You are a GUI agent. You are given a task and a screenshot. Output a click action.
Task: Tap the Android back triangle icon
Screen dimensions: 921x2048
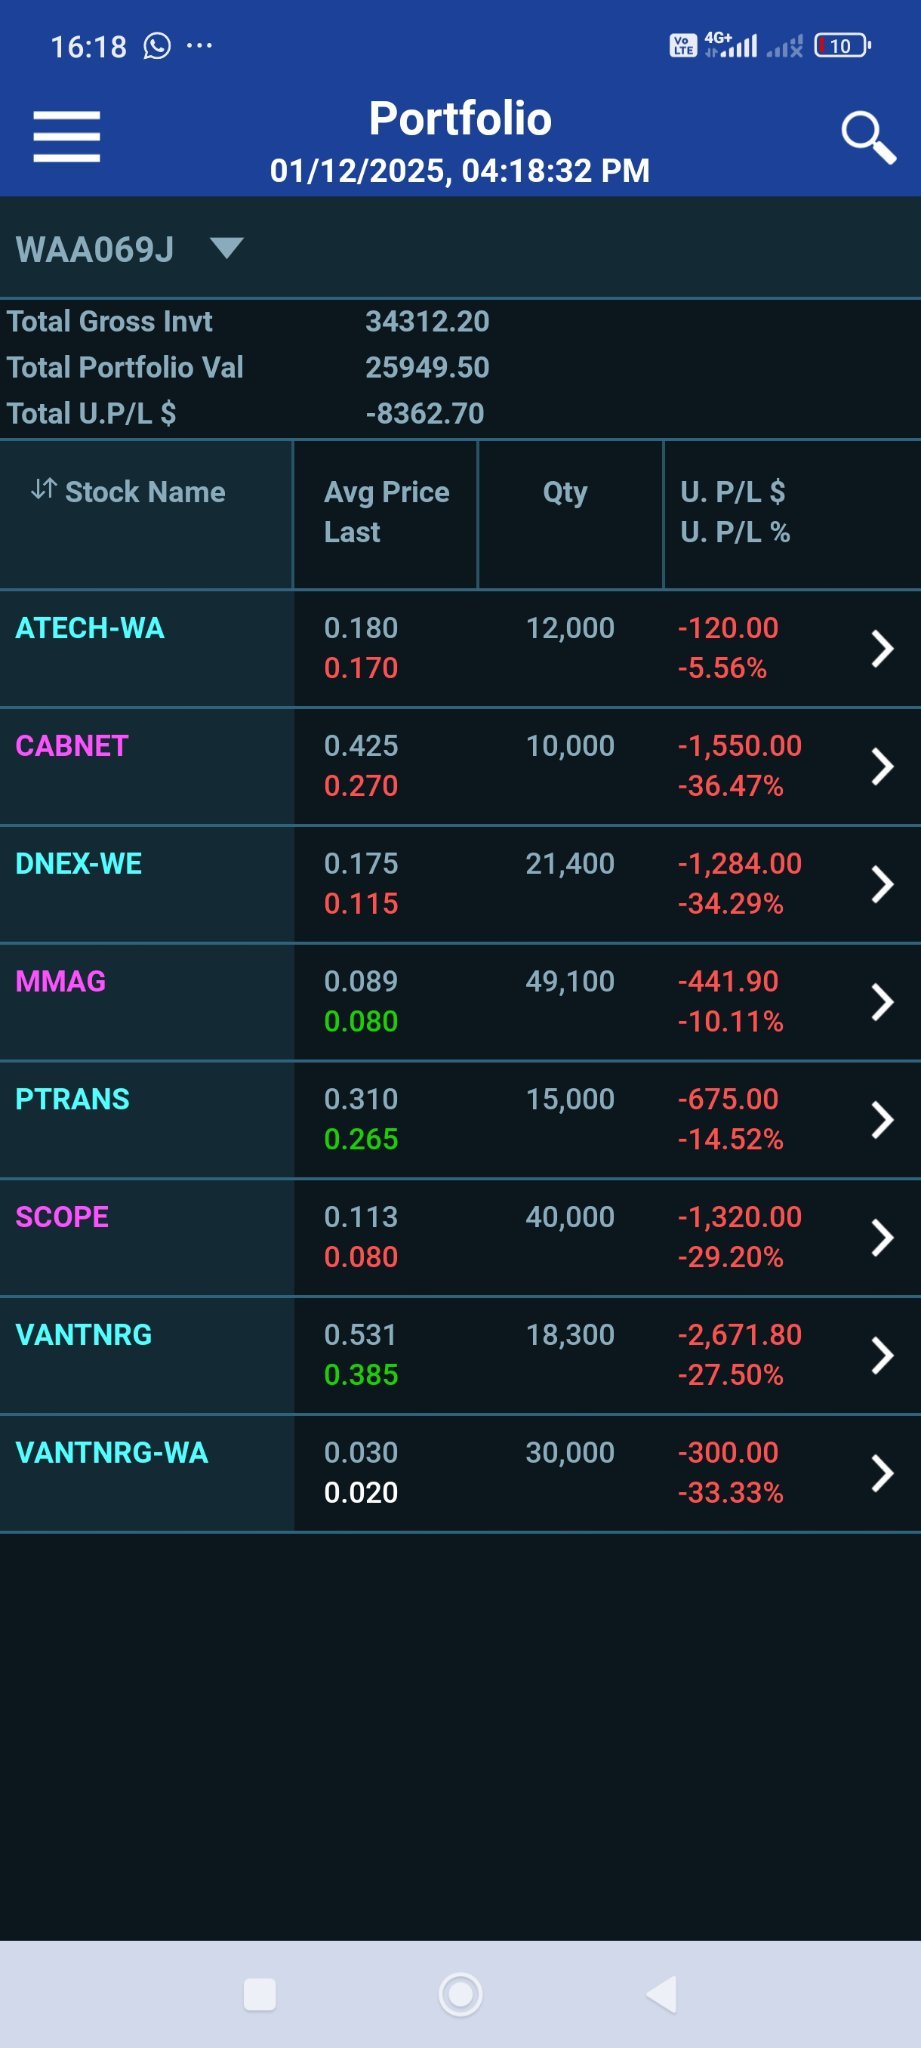coord(662,1993)
